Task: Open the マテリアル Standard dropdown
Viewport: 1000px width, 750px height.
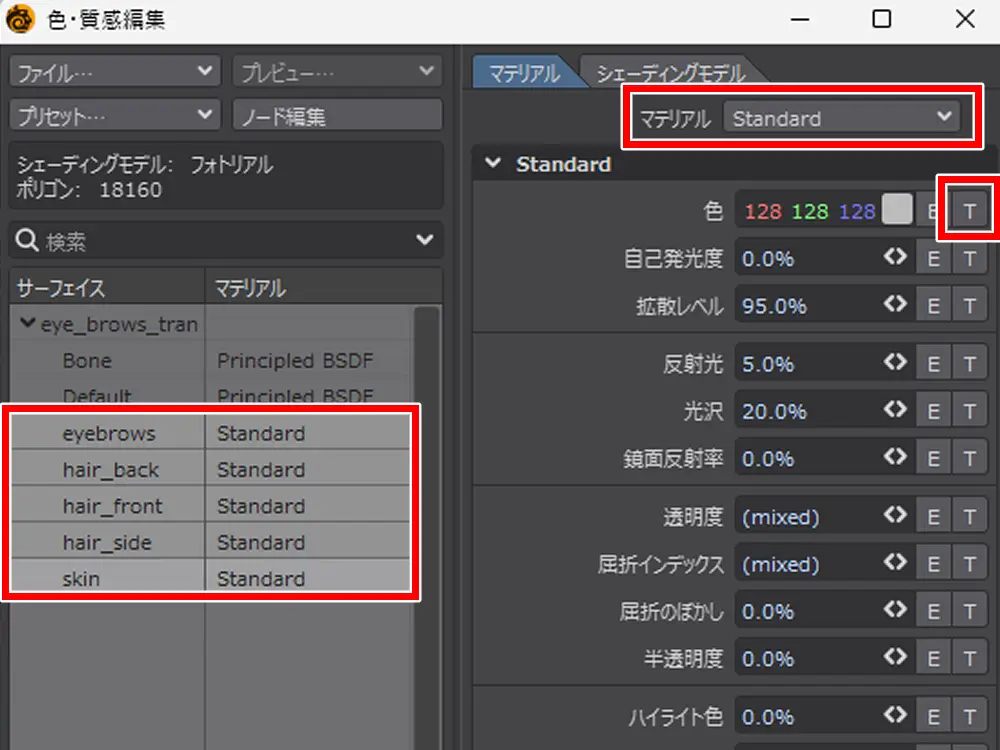Action: (841, 118)
